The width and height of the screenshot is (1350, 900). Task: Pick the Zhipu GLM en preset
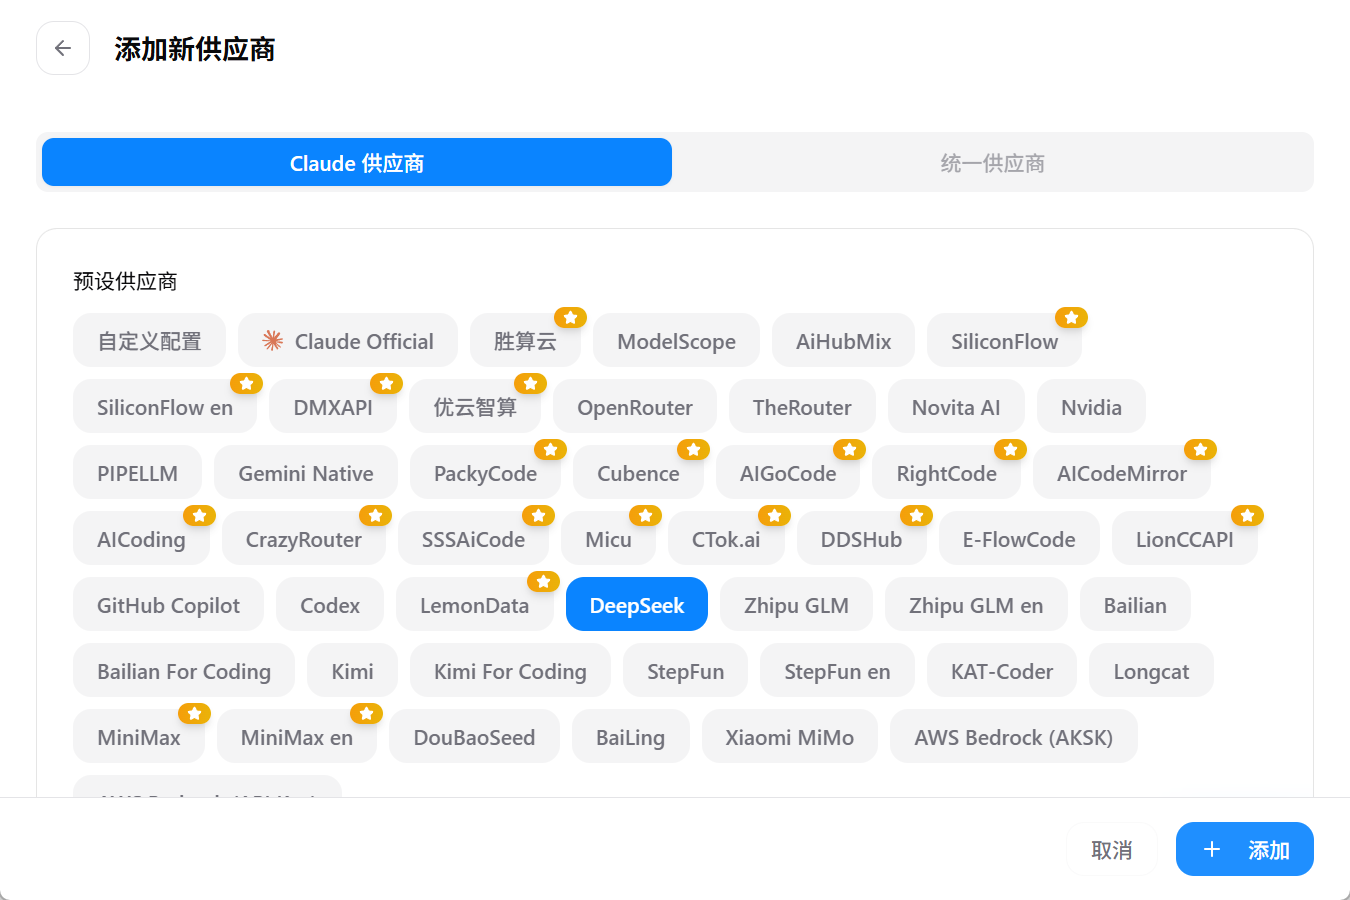coord(976,605)
